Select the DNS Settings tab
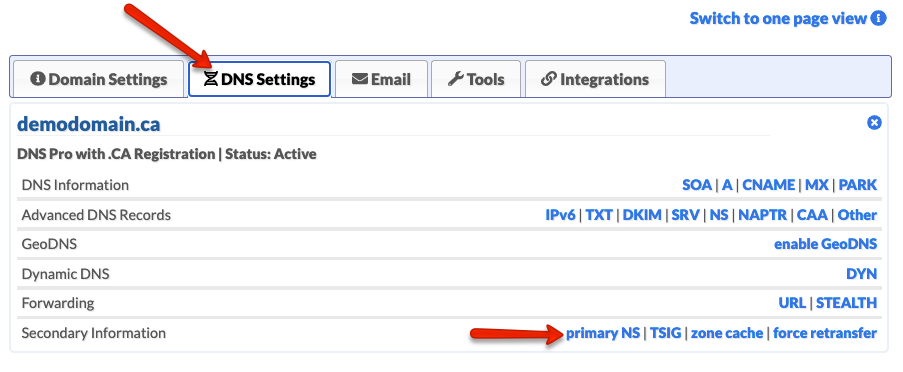 pyautogui.click(x=260, y=79)
